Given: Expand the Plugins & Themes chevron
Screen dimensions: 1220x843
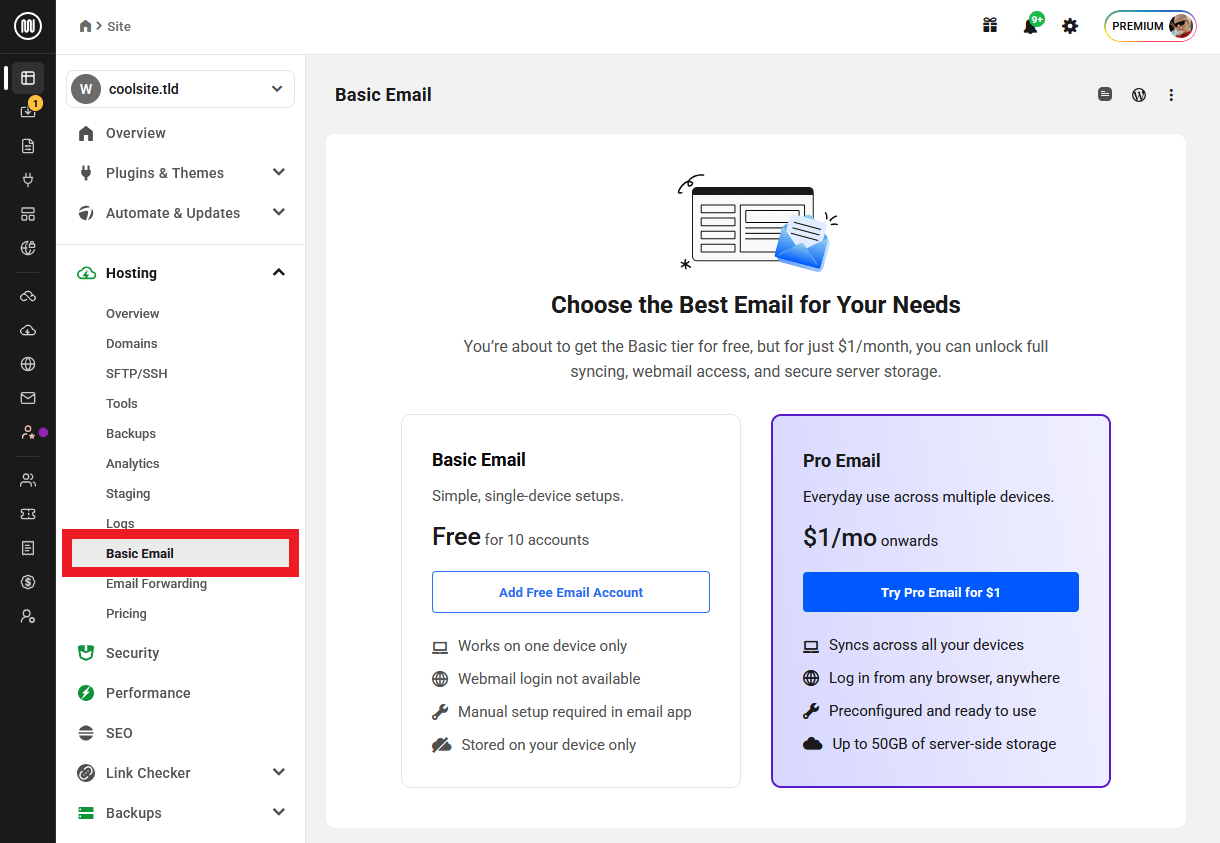Looking at the screenshot, I should click(x=279, y=172).
